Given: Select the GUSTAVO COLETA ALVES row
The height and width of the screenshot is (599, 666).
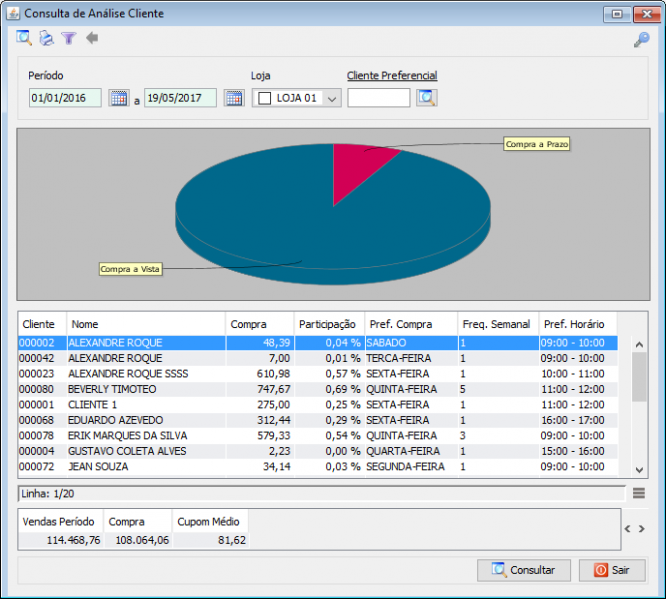Looking at the screenshot, I should click(318, 451).
